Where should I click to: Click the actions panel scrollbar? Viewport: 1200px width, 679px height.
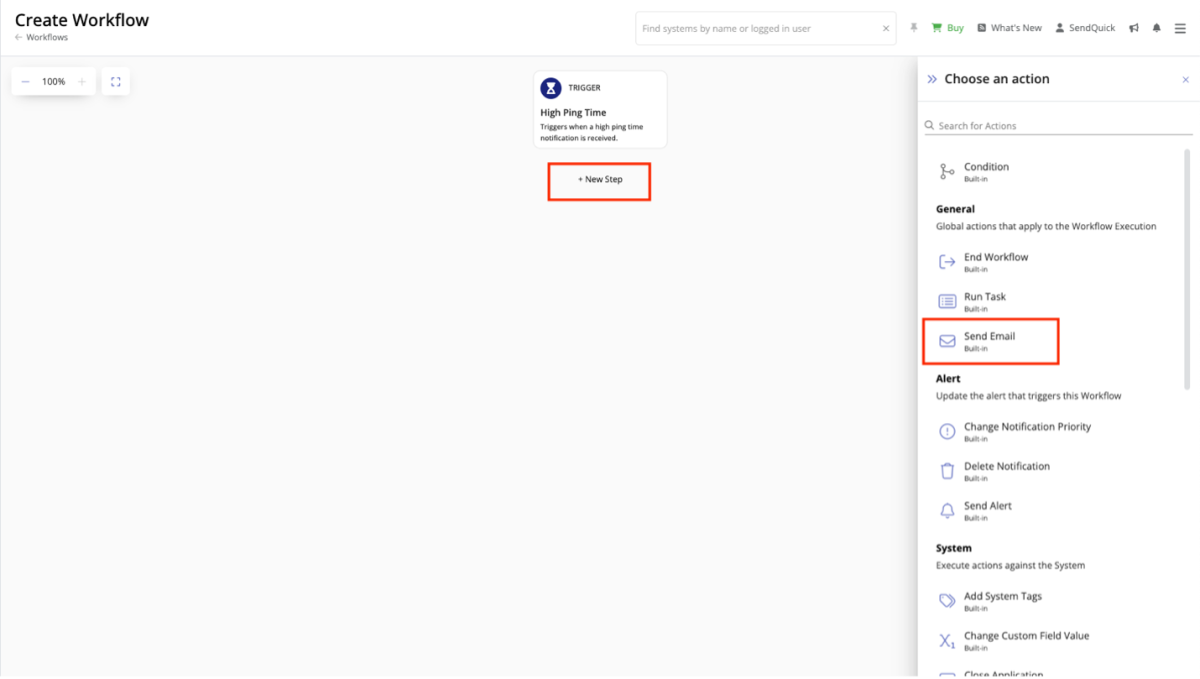click(x=1188, y=269)
